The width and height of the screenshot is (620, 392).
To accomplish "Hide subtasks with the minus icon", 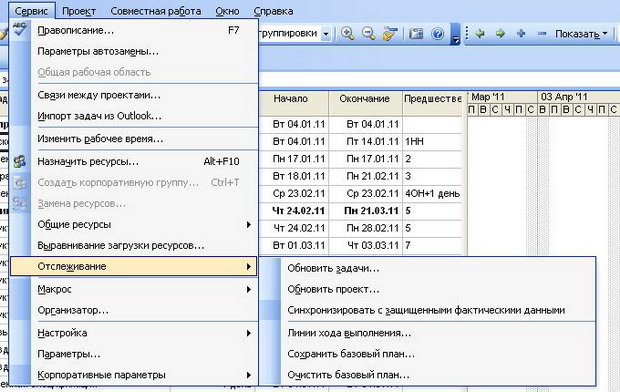I will point(542,34).
